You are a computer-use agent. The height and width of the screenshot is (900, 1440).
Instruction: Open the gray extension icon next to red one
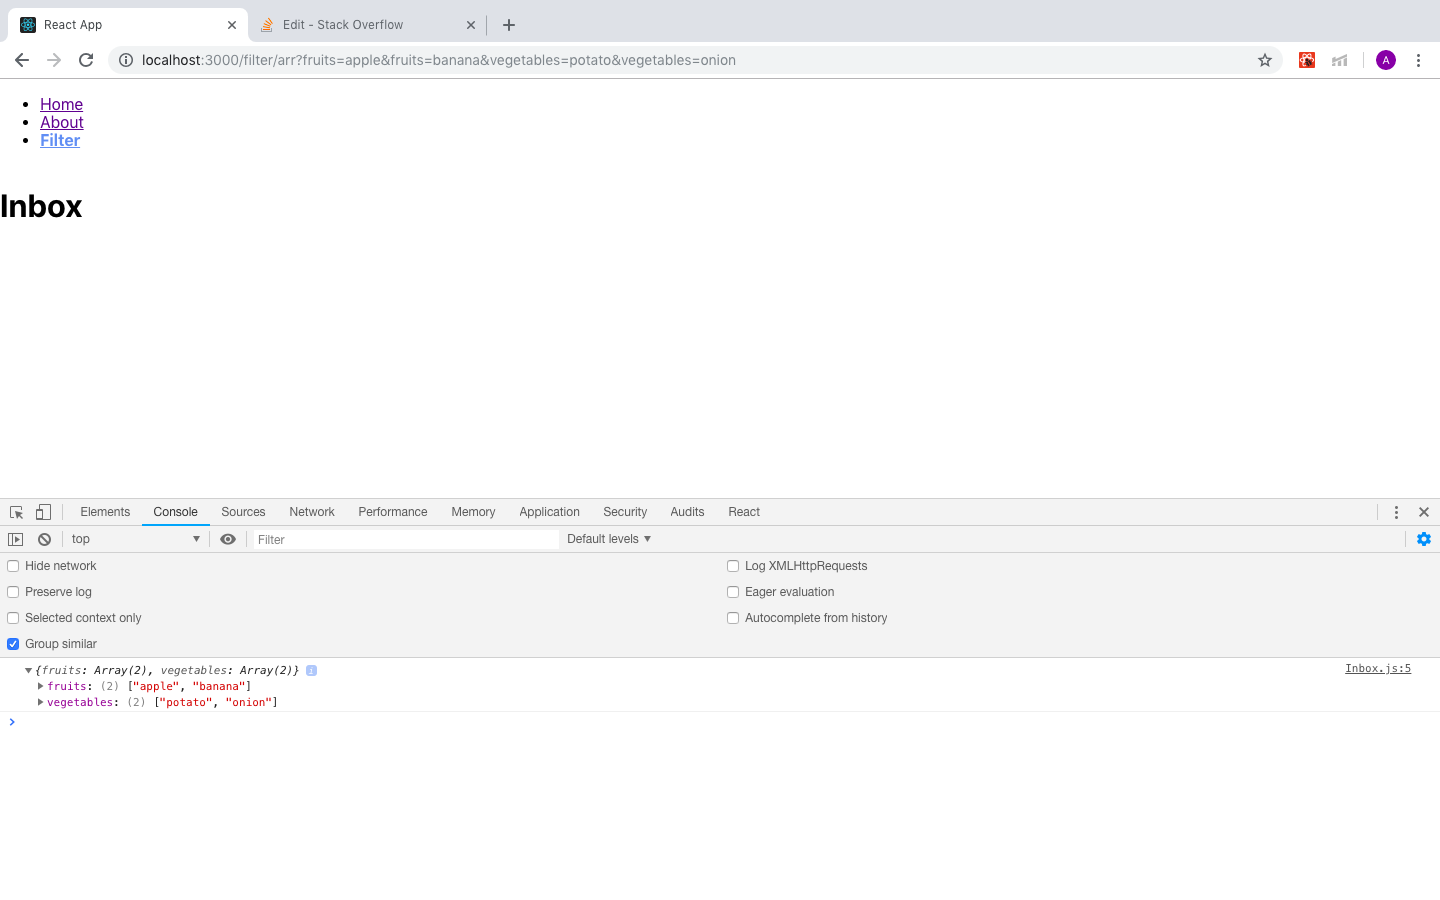point(1340,60)
